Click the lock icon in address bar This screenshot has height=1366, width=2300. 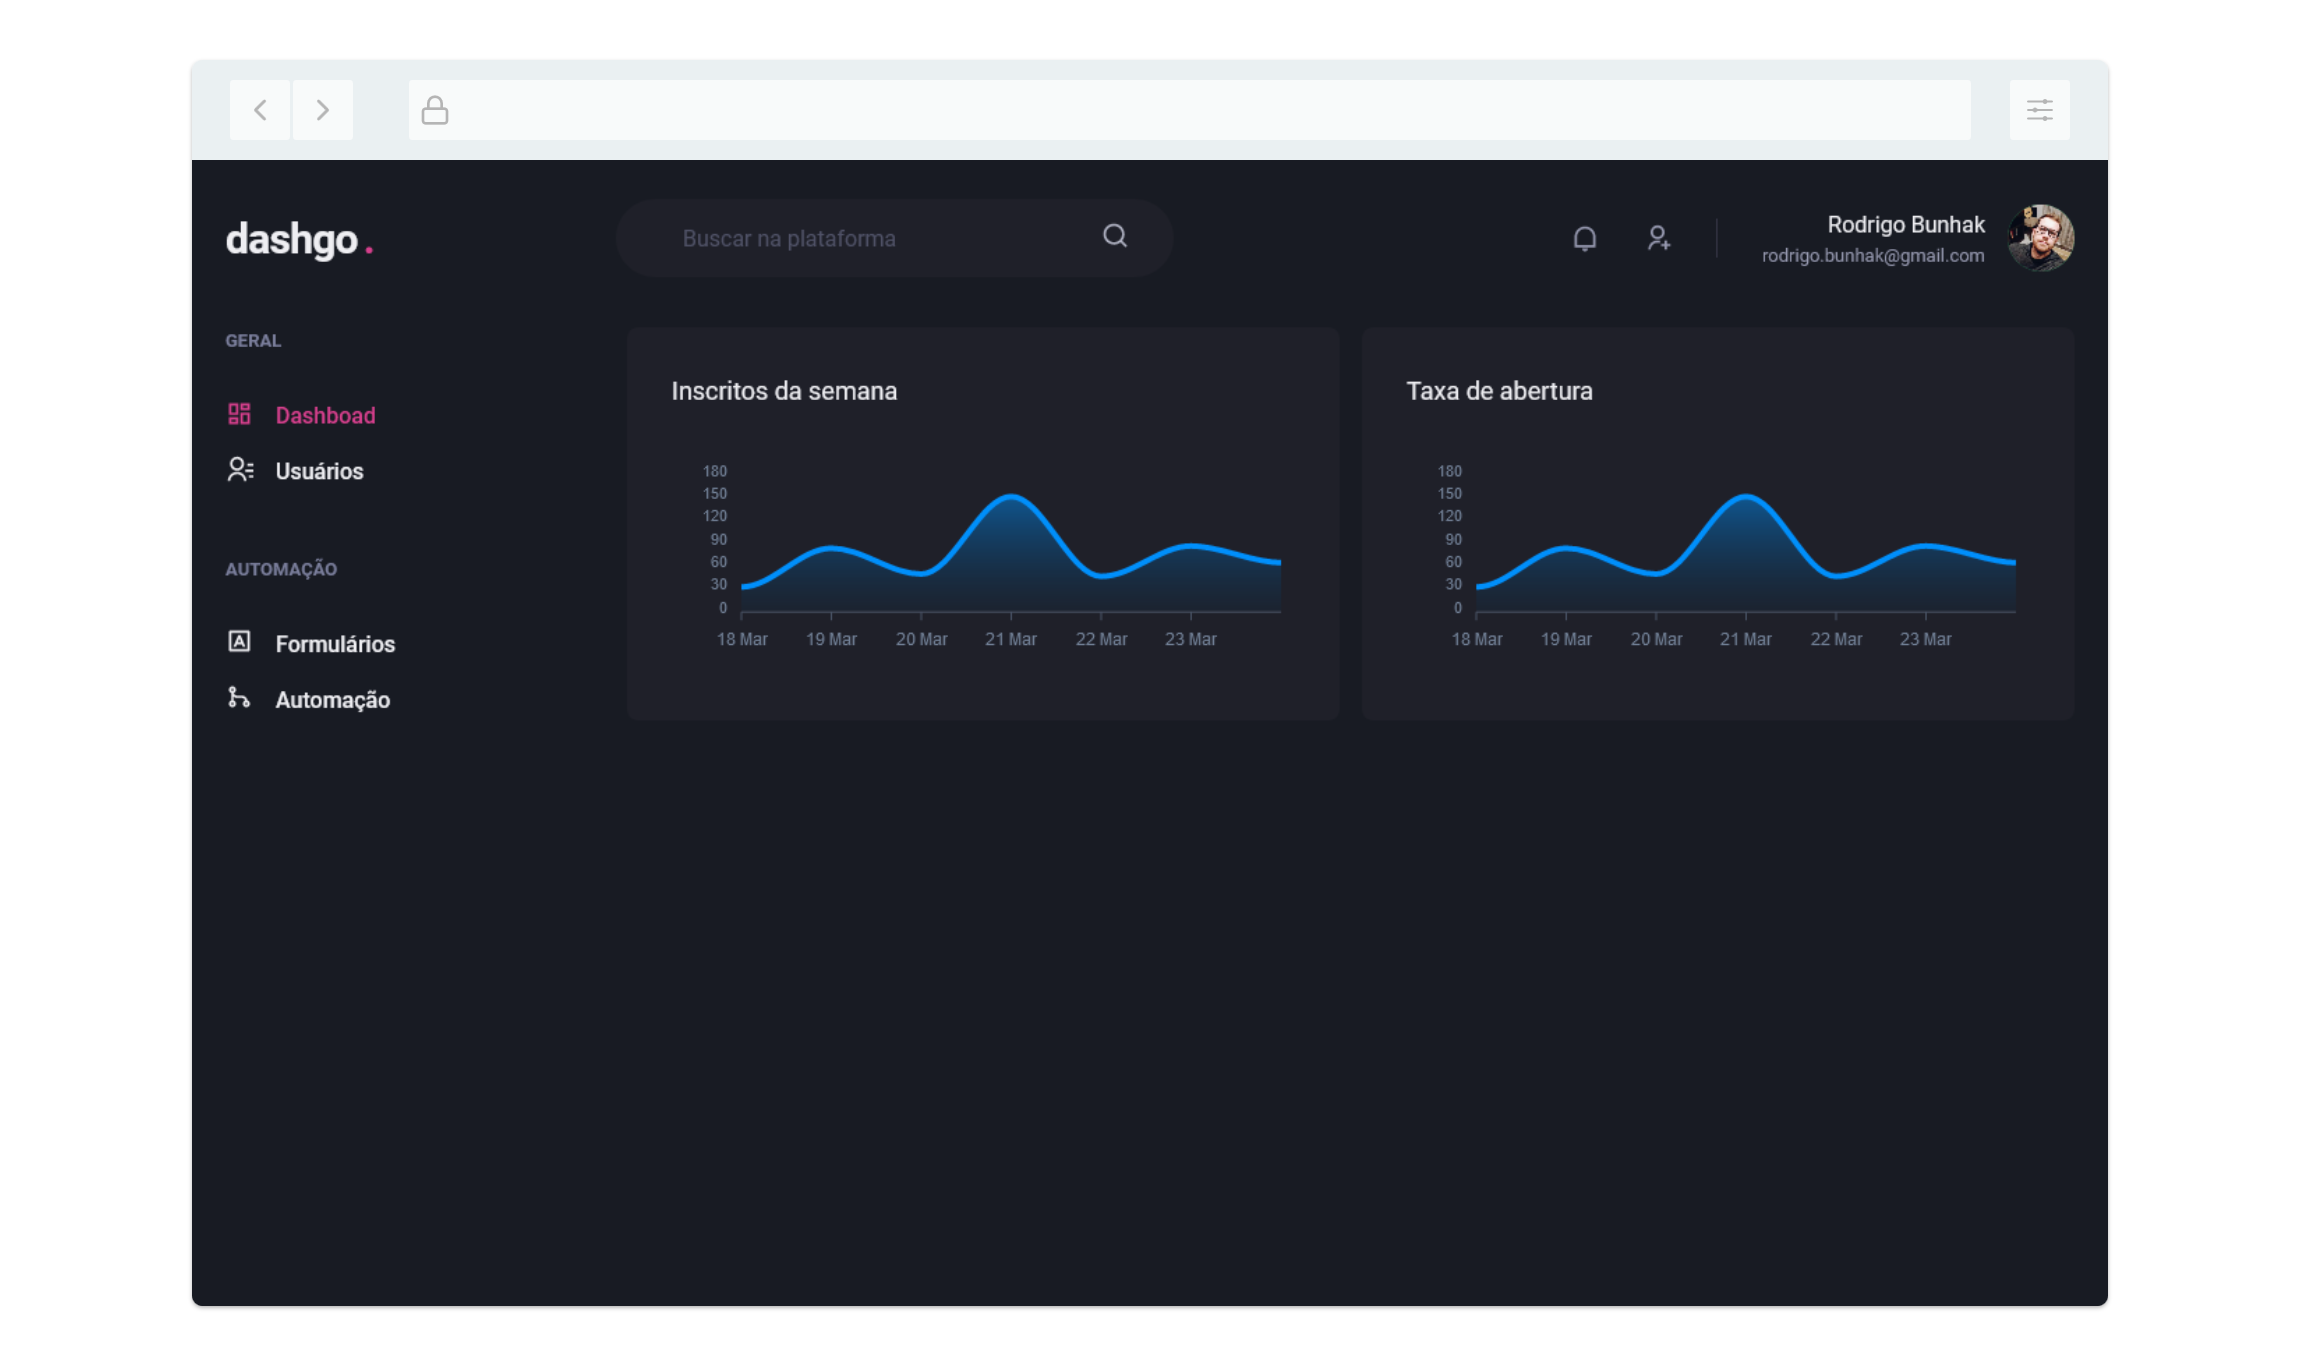click(435, 110)
